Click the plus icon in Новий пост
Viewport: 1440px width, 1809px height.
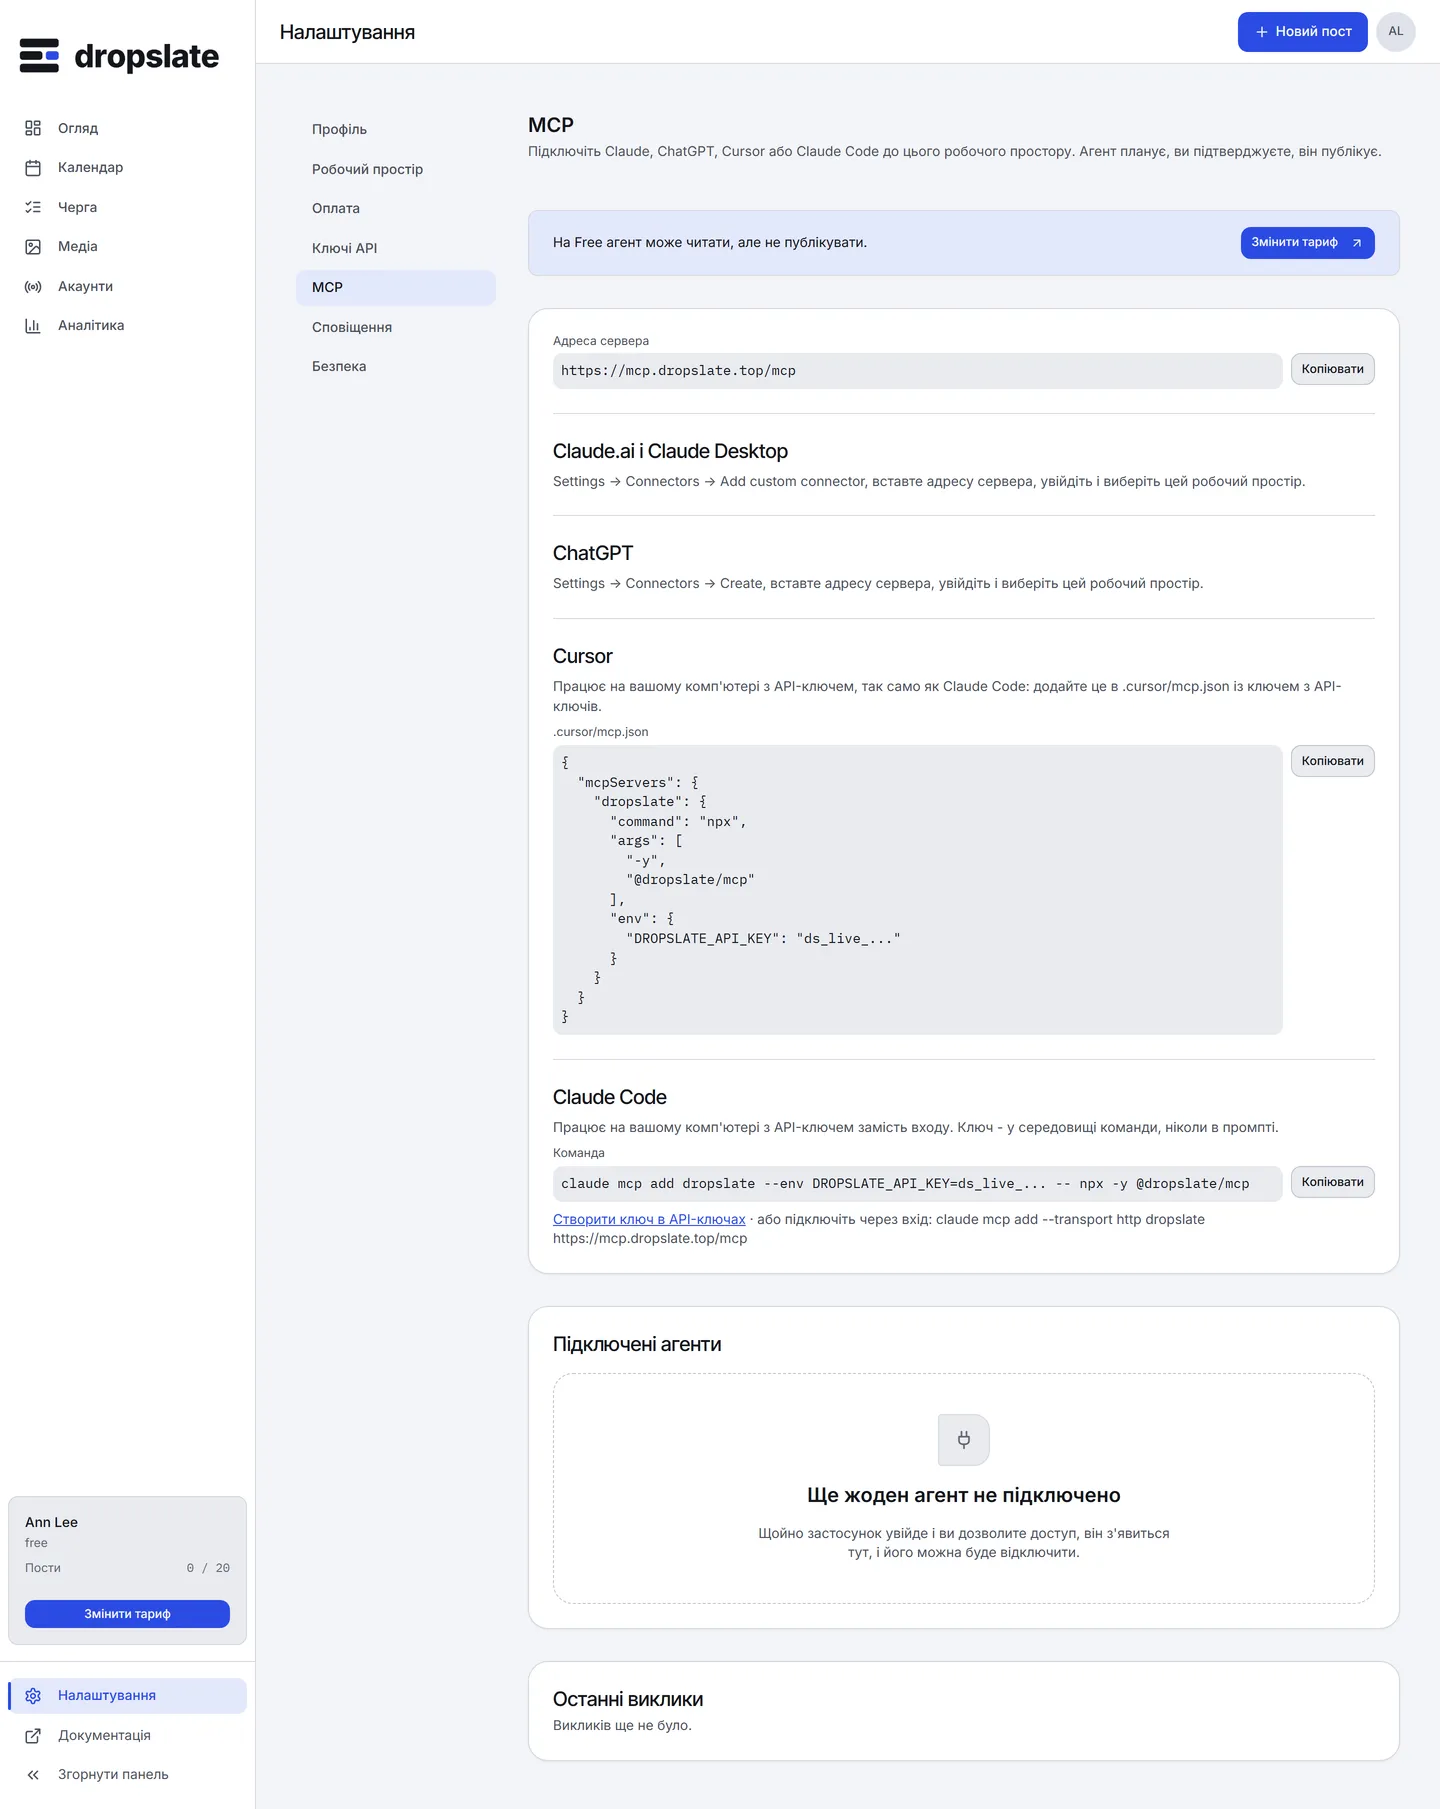(1262, 32)
